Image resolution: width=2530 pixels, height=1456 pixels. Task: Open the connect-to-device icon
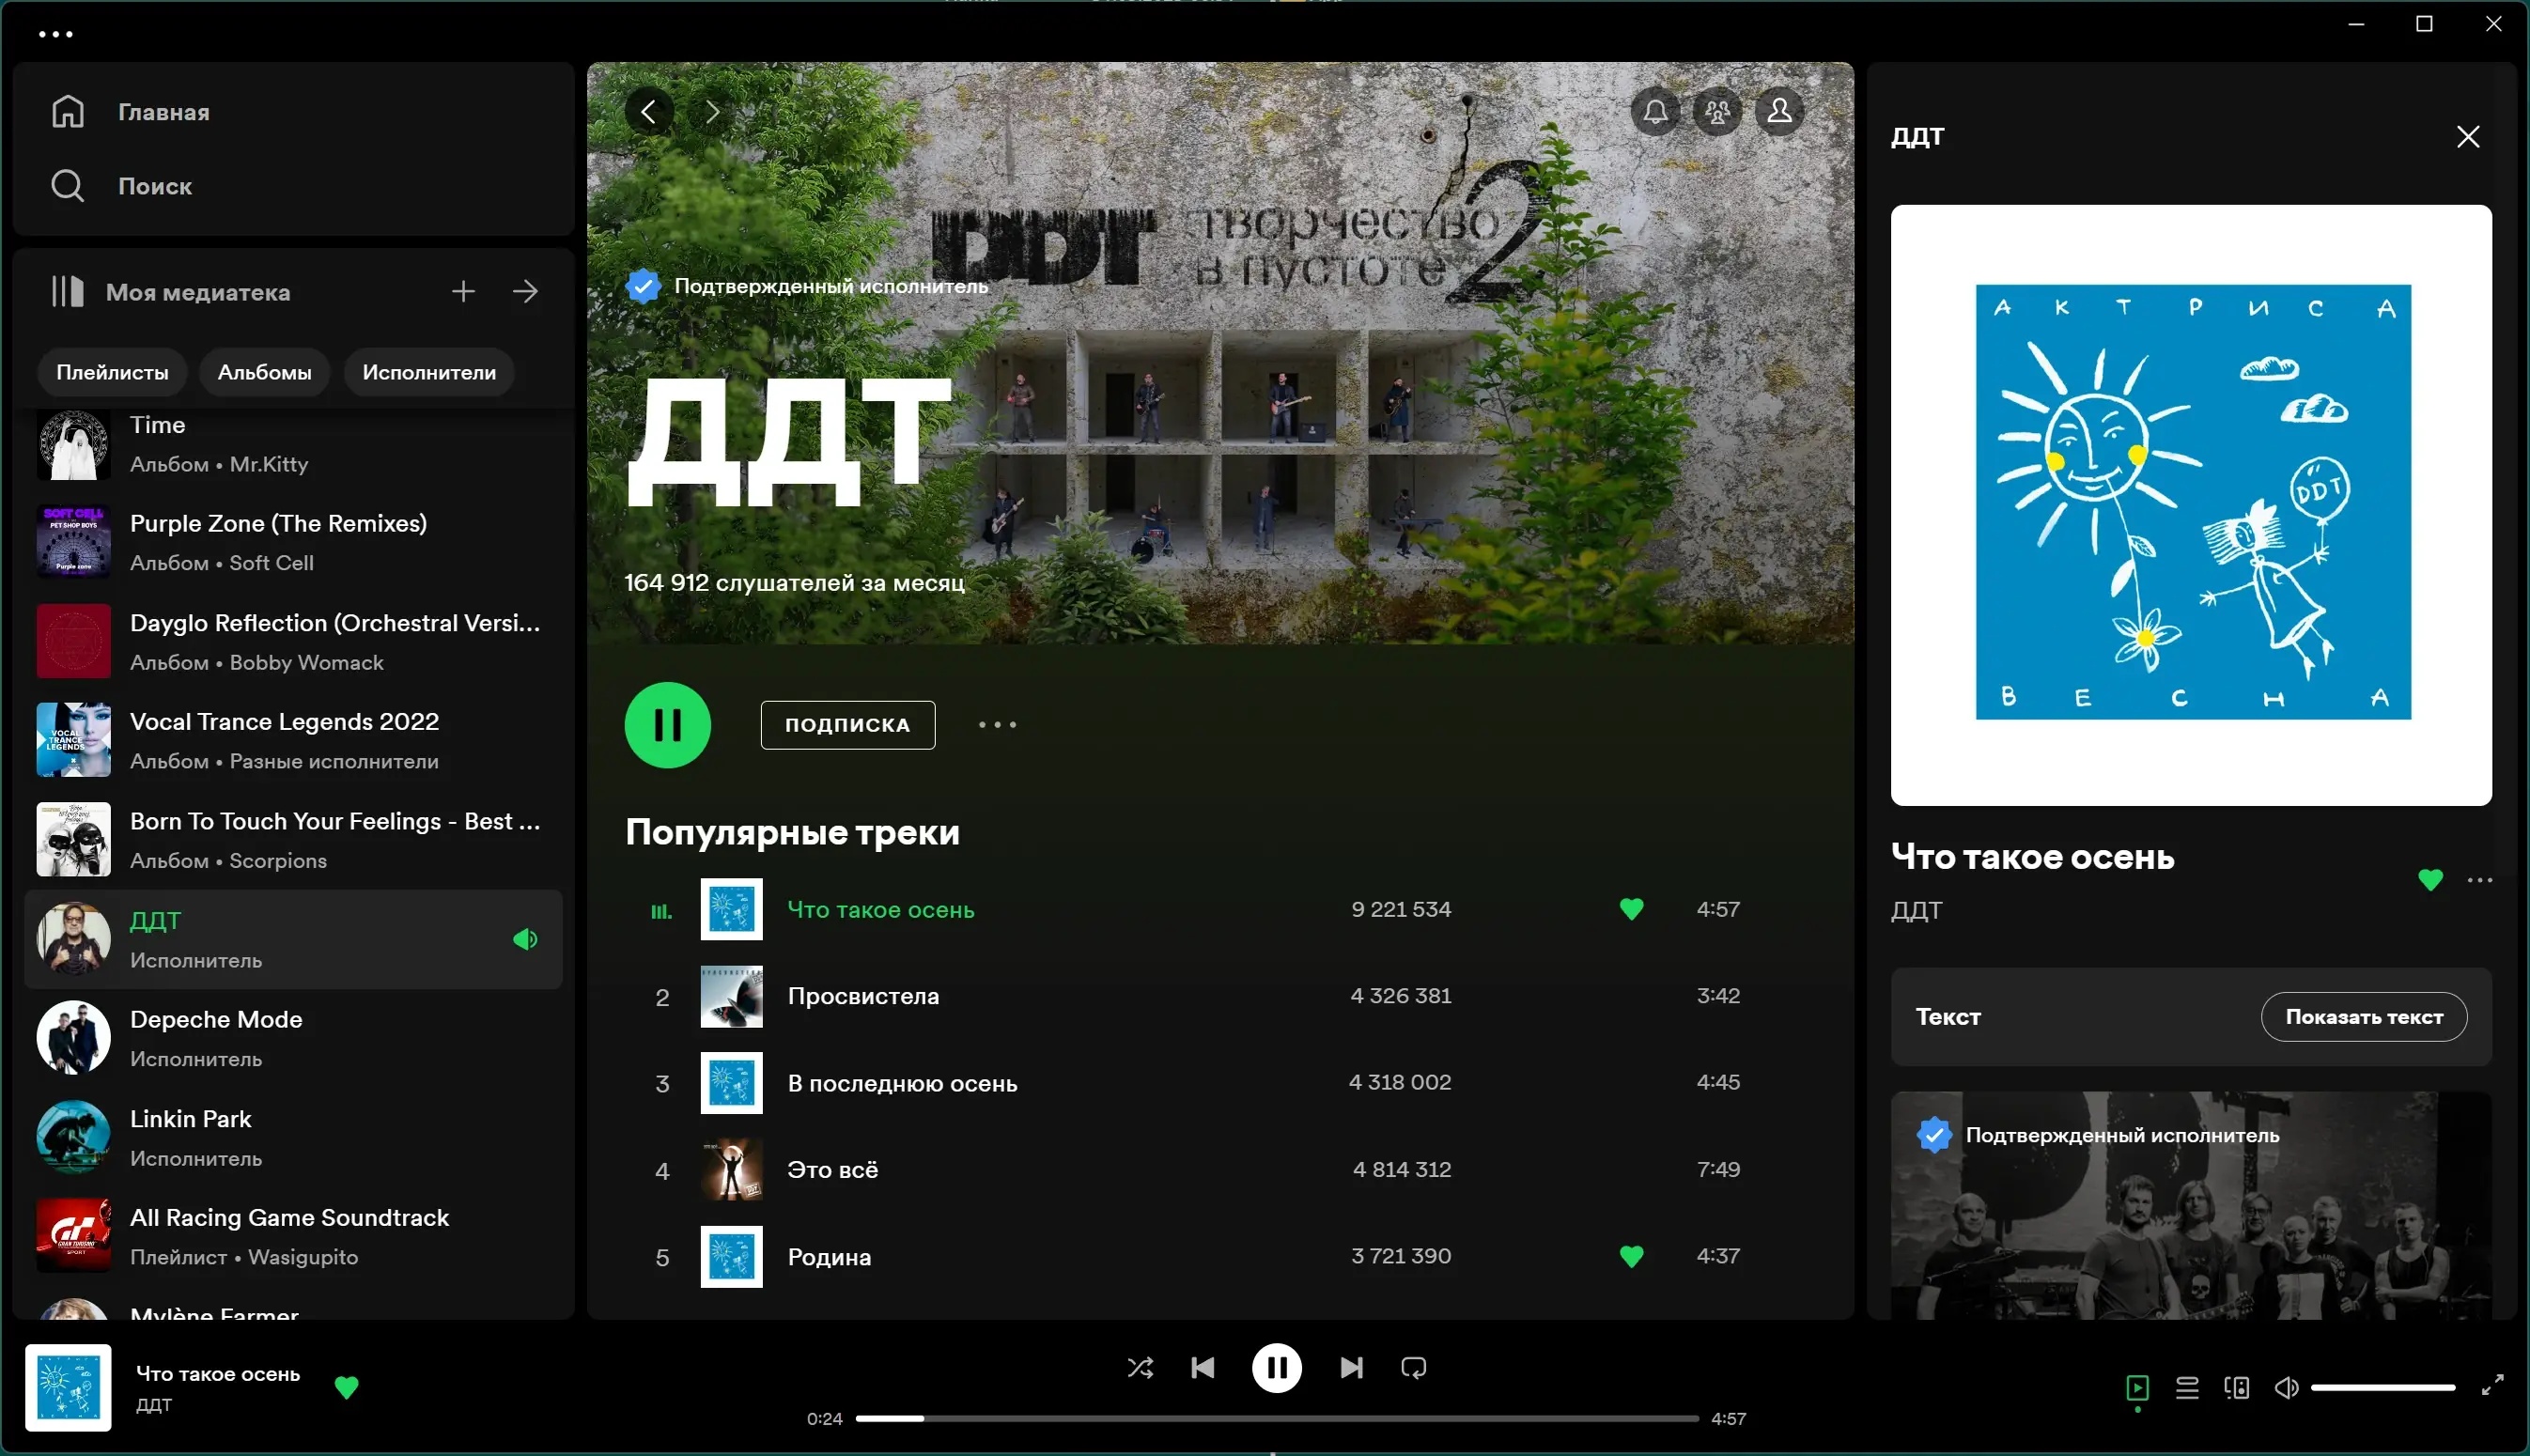(2236, 1387)
